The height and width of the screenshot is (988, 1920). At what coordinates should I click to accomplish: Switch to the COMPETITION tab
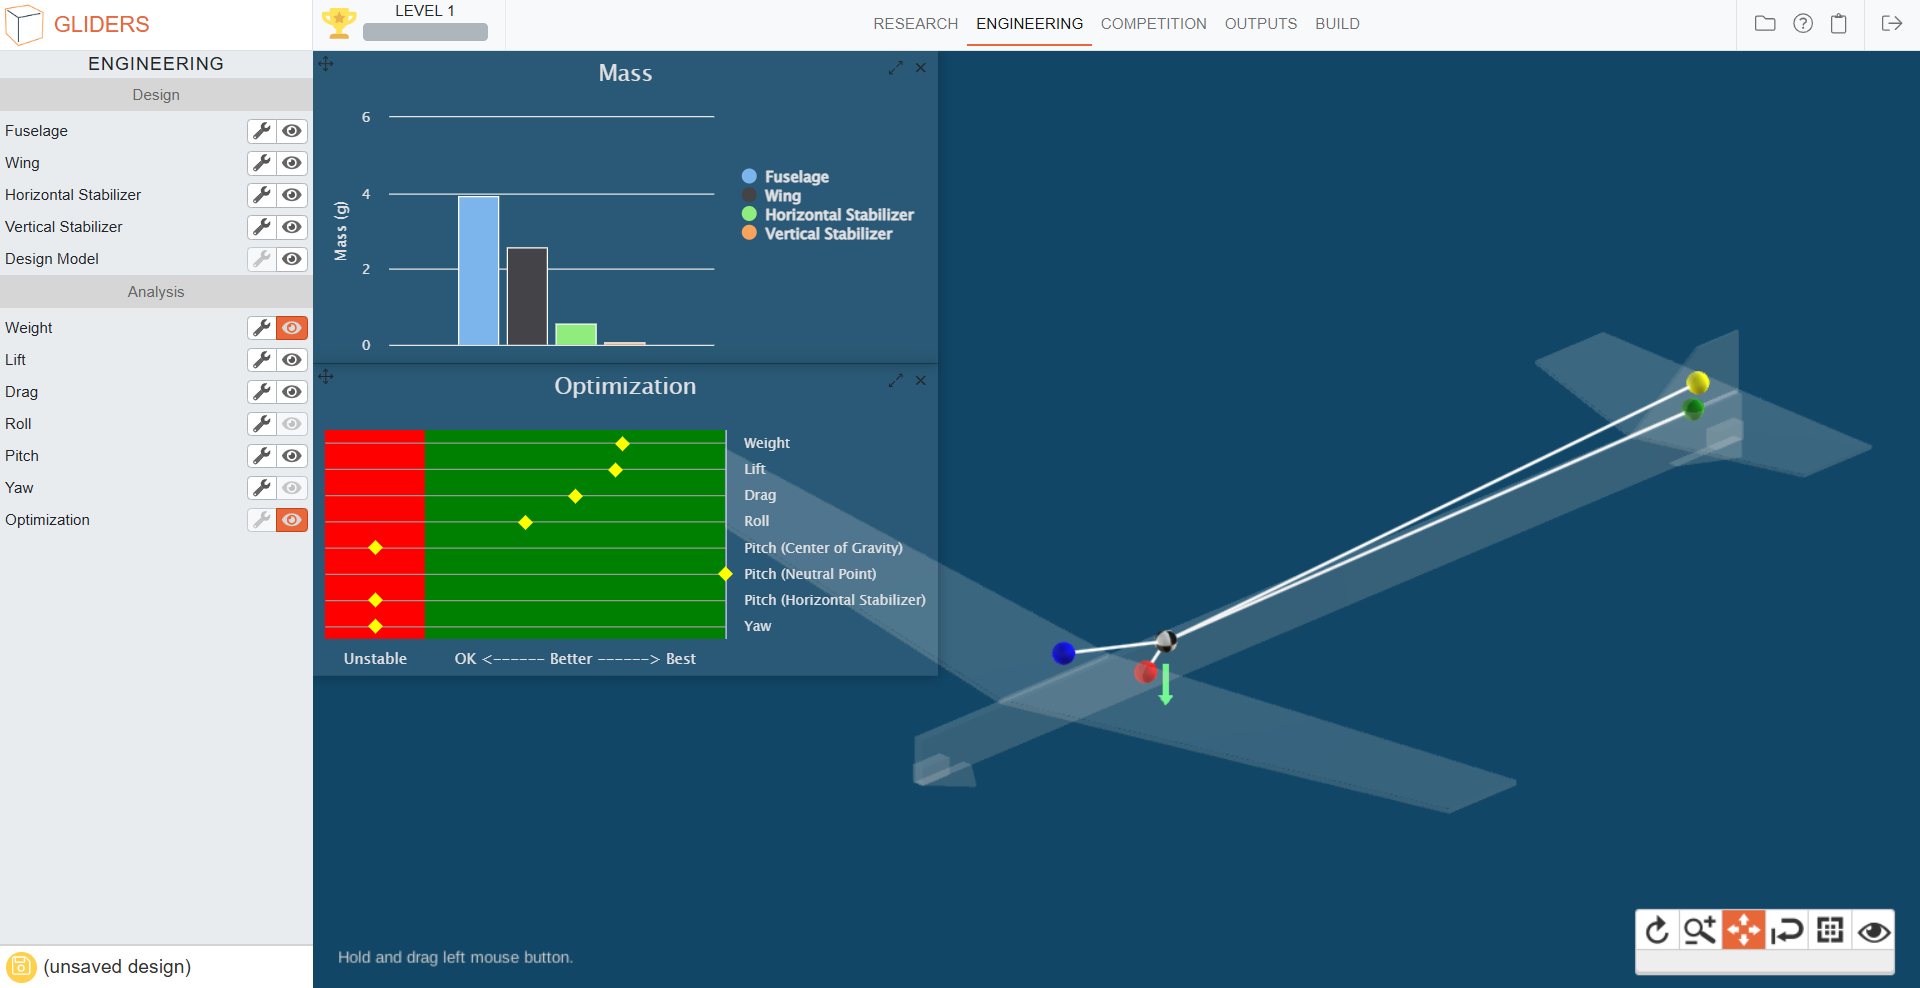tap(1153, 24)
